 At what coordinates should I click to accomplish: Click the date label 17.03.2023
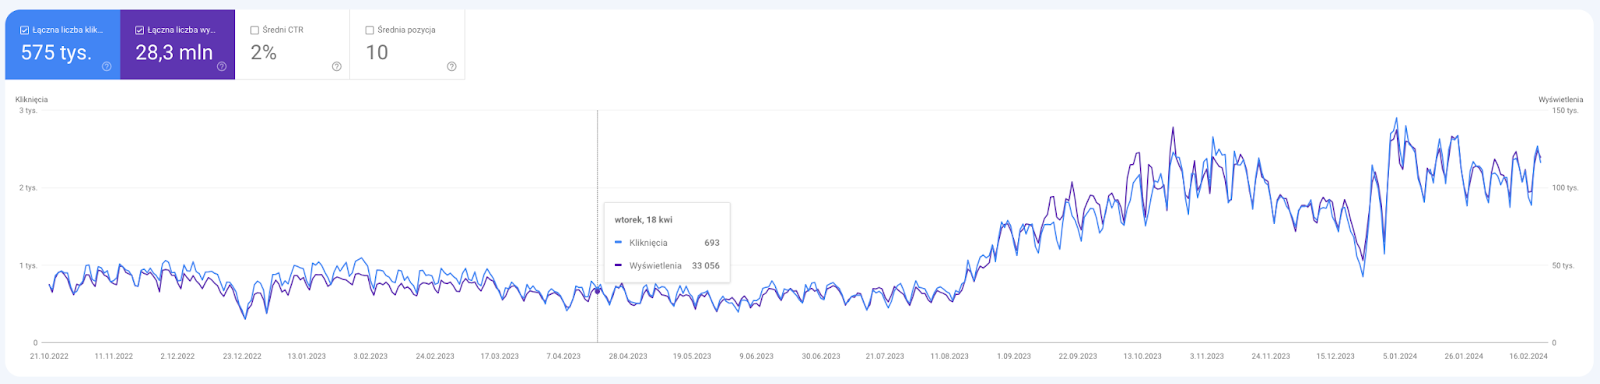pos(500,356)
